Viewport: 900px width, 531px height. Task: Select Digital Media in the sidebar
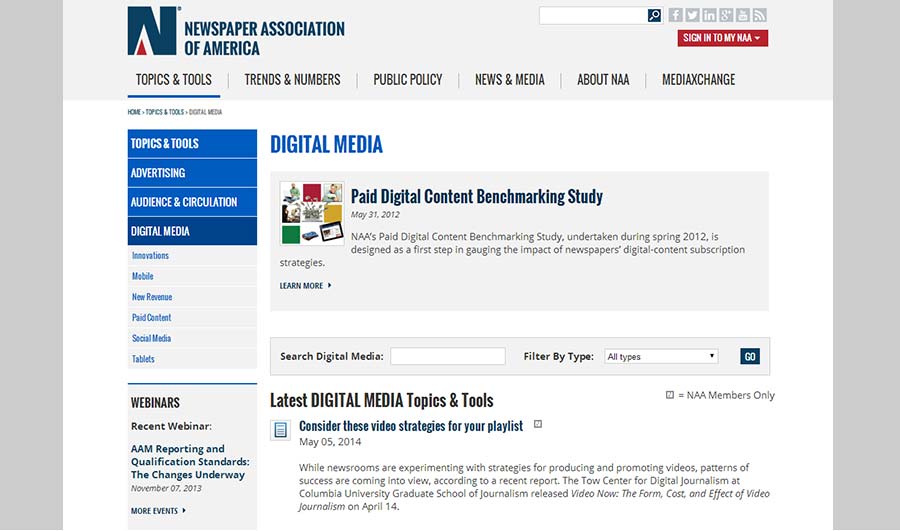click(x=192, y=231)
